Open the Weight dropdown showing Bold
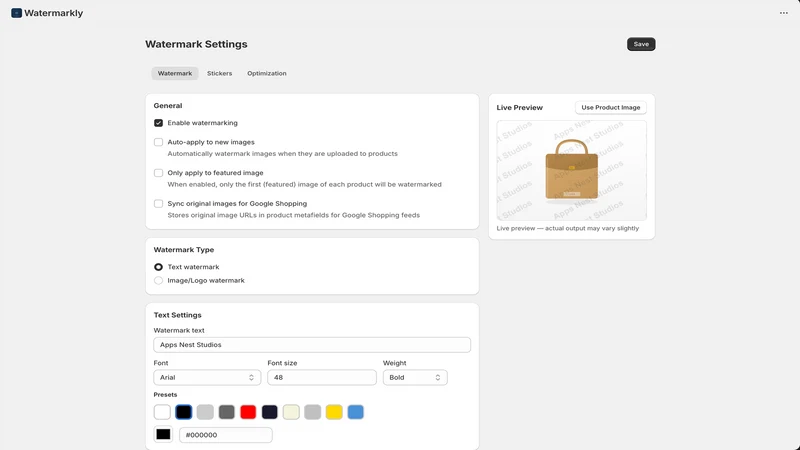The image size is (800, 450). point(415,378)
